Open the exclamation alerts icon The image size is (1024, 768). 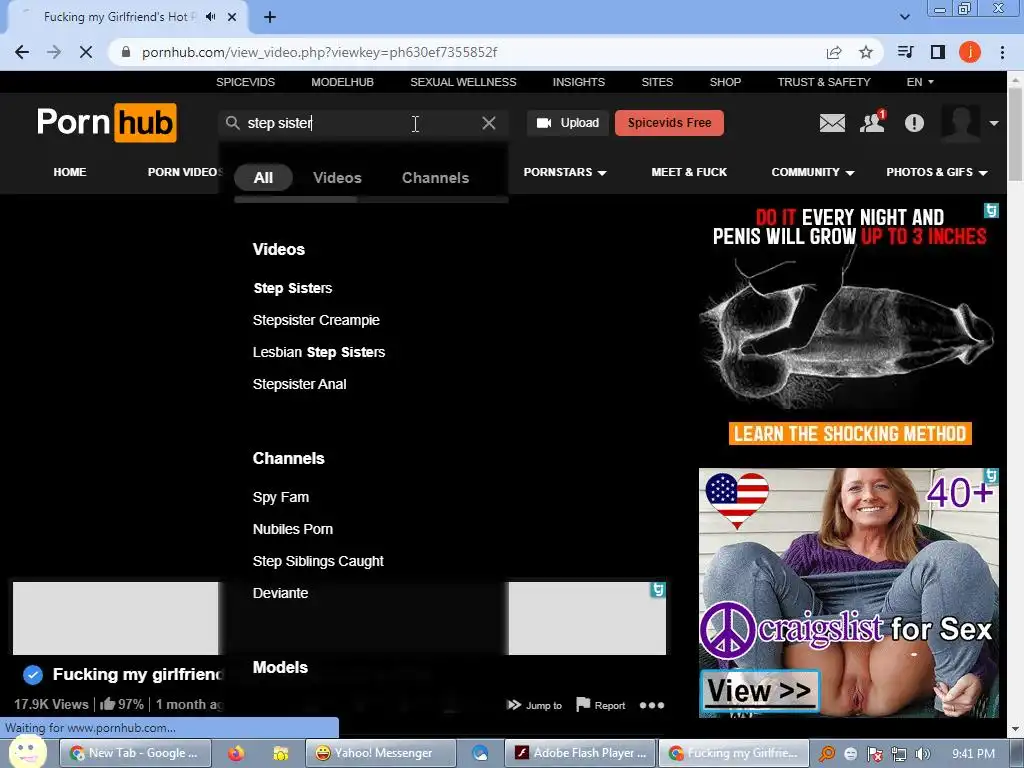click(914, 123)
